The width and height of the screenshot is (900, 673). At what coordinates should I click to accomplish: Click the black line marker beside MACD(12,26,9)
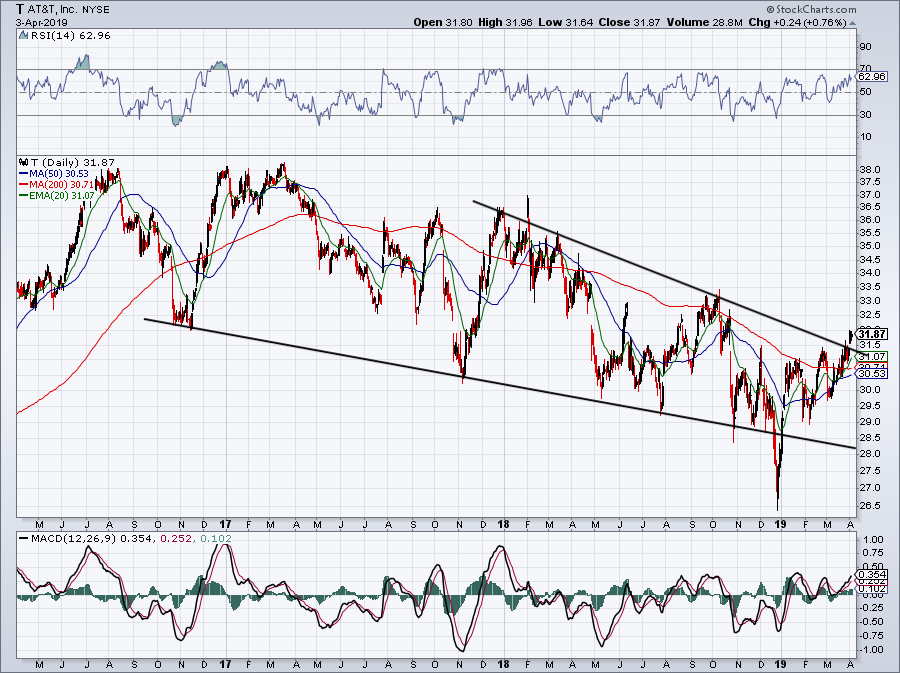coord(24,539)
